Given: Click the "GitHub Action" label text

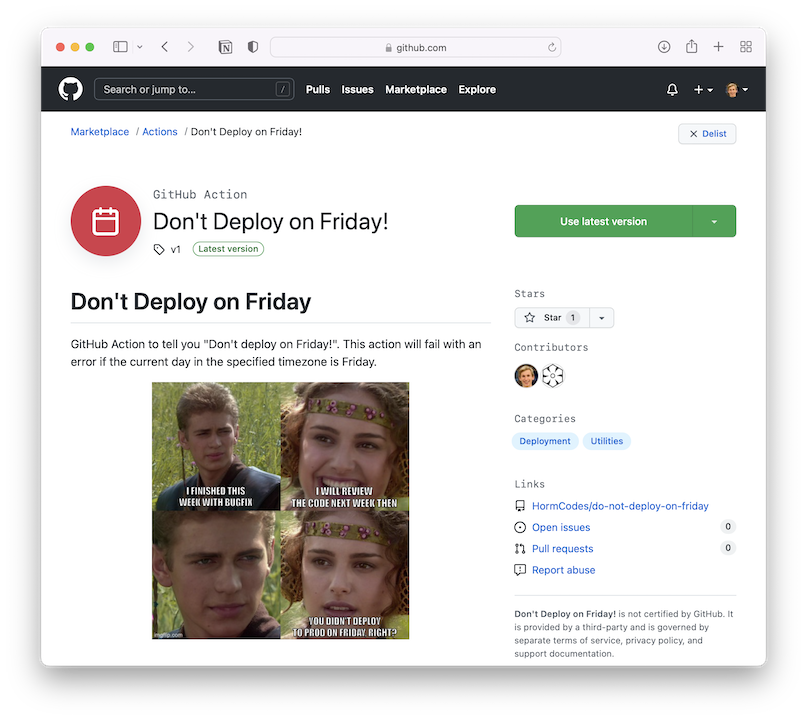Looking at the screenshot, I should (x=200, y=195).
